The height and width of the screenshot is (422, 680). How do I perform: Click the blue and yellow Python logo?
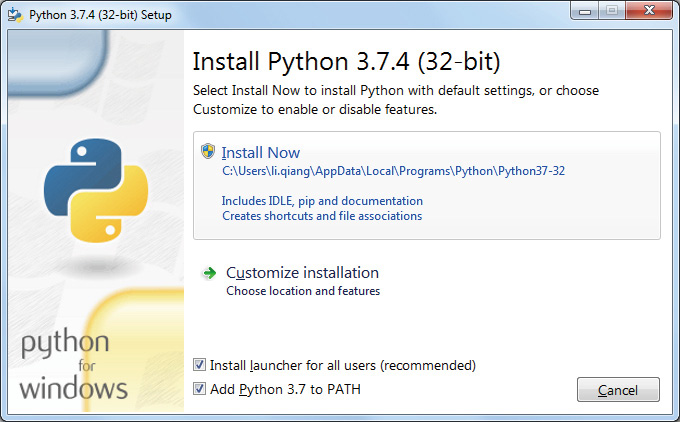click(x=96, y=190)
